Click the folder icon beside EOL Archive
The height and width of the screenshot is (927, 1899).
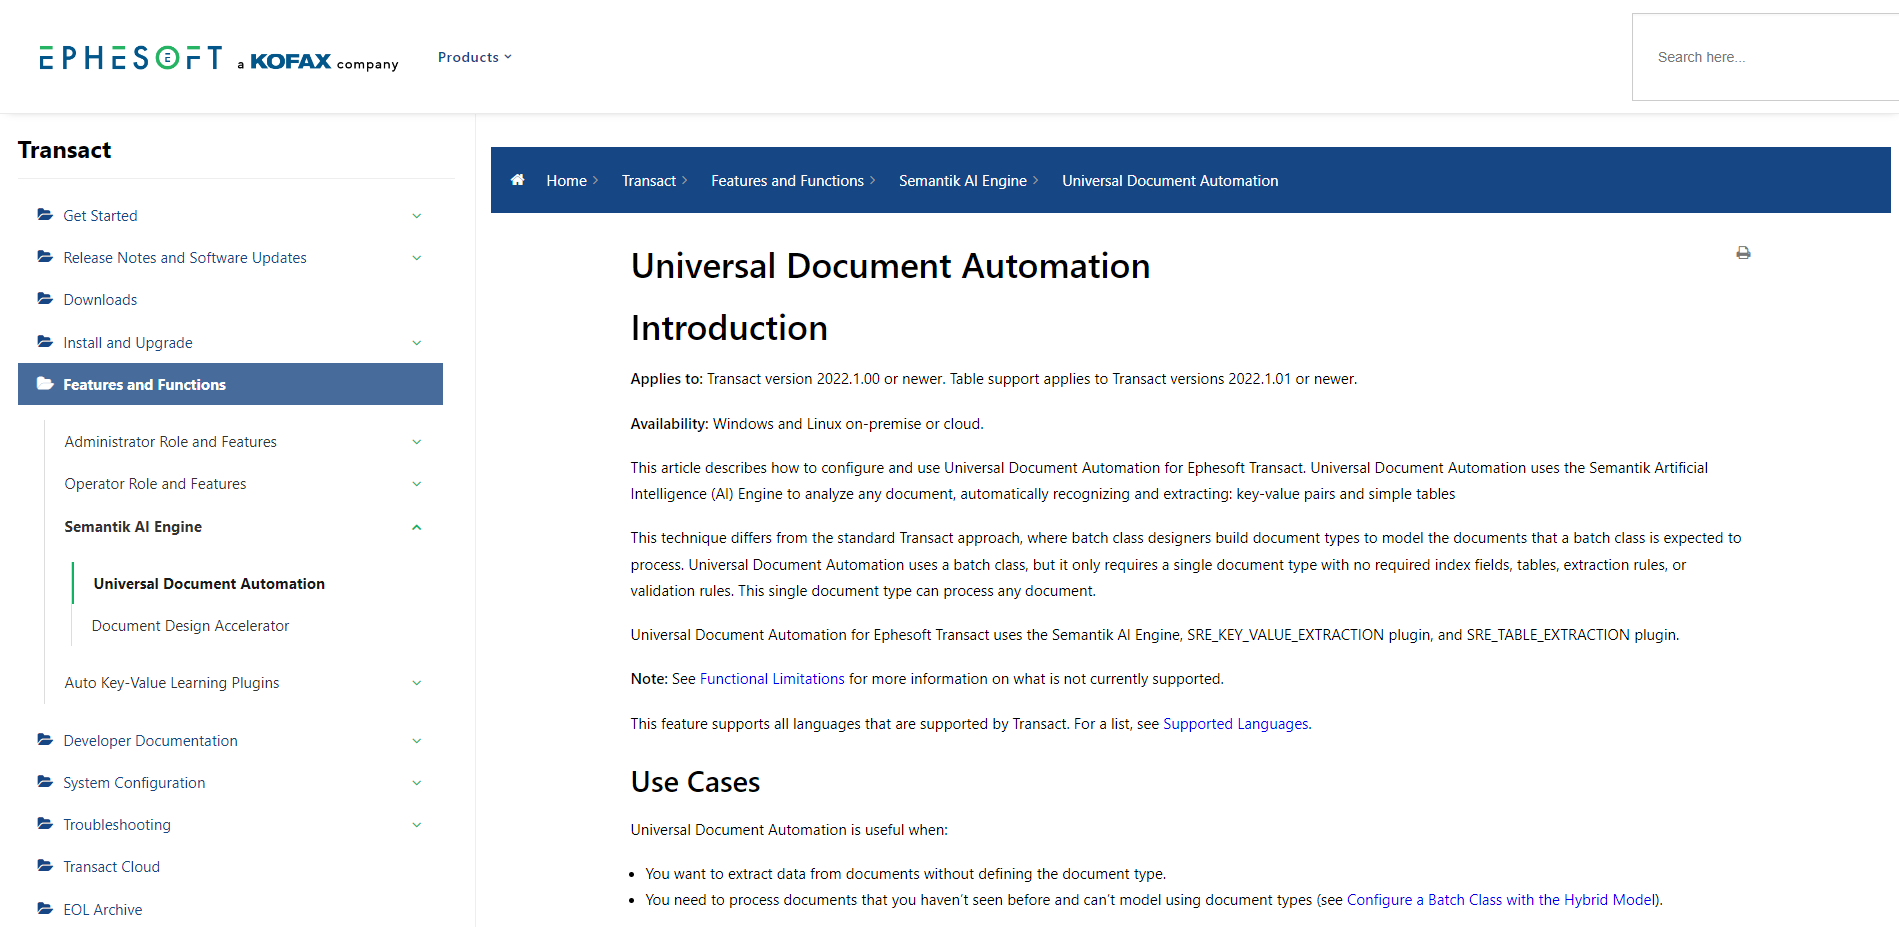point(44,908)
